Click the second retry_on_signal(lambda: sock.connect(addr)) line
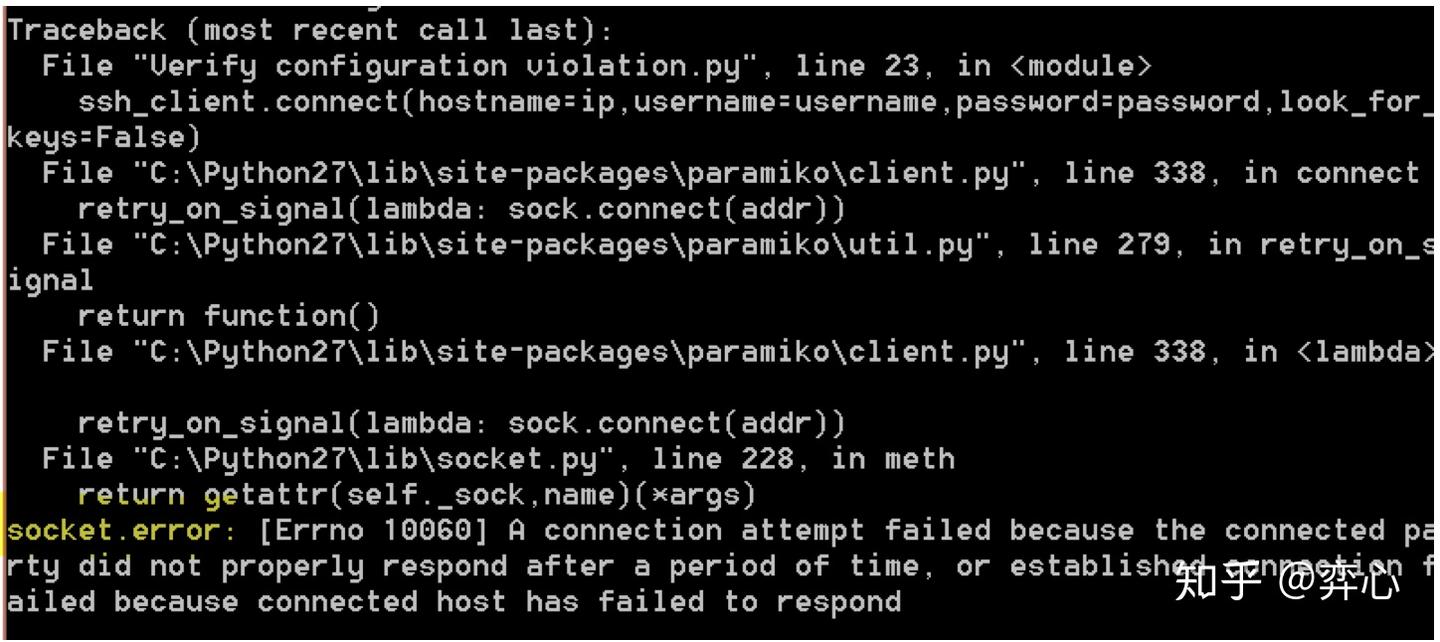The width and height of the screenshot is (1440, 642). pyautogui.click(x=461, y=424)
